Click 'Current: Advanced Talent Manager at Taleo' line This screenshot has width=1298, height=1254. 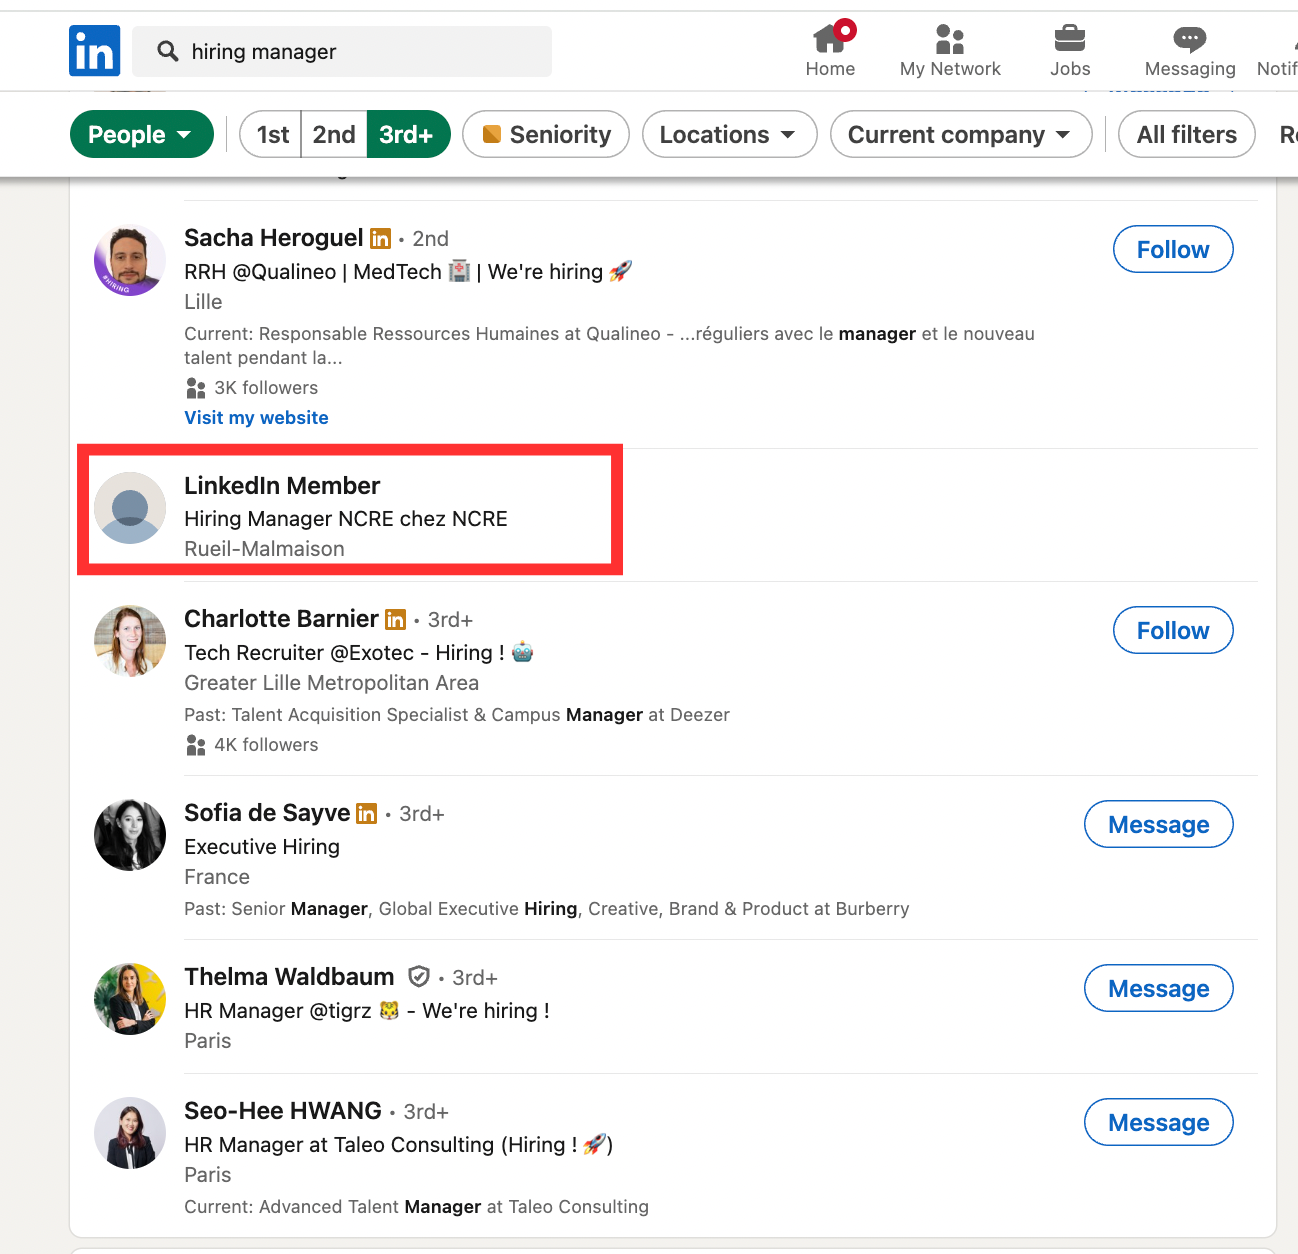[416, 1207]
